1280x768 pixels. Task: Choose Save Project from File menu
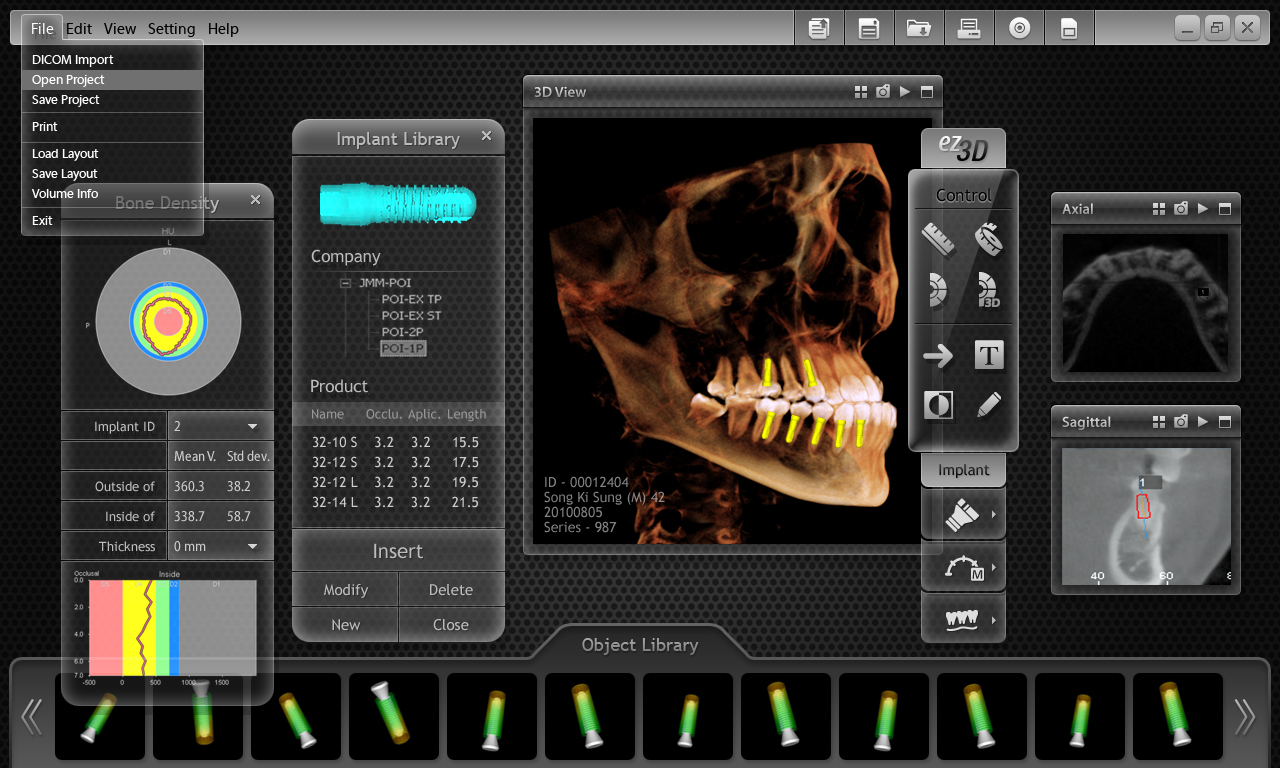112,100
